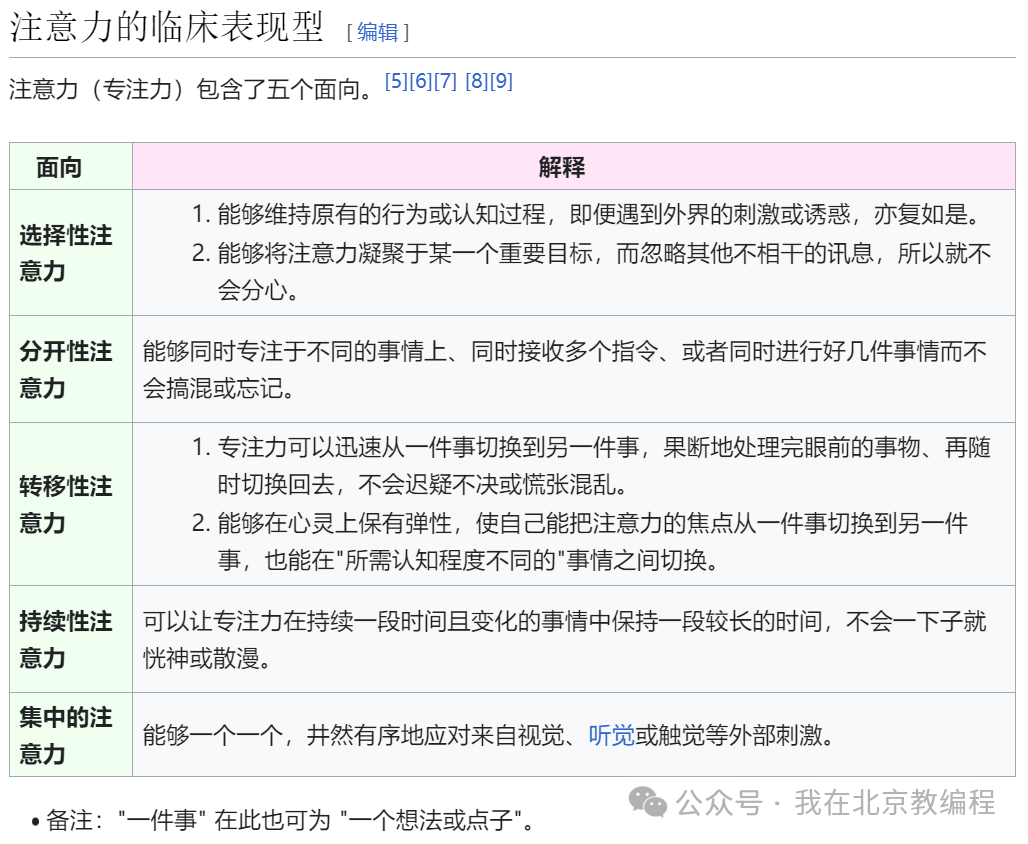The image size is (1028, 844).
Task: Follow the 听觉 hyperlink in the table
Action: pyautogui.click(x=611, y=735)
